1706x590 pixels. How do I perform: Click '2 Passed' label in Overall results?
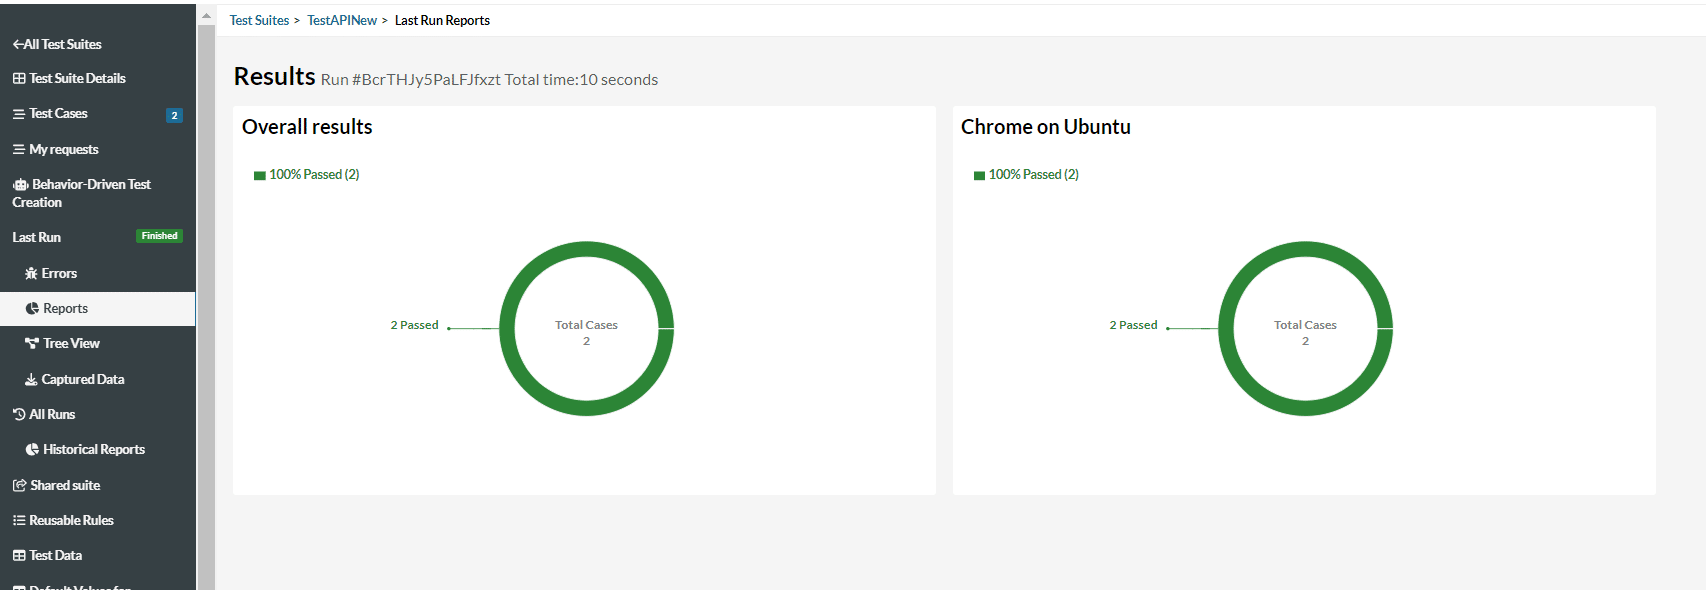[x=414, y=325]
